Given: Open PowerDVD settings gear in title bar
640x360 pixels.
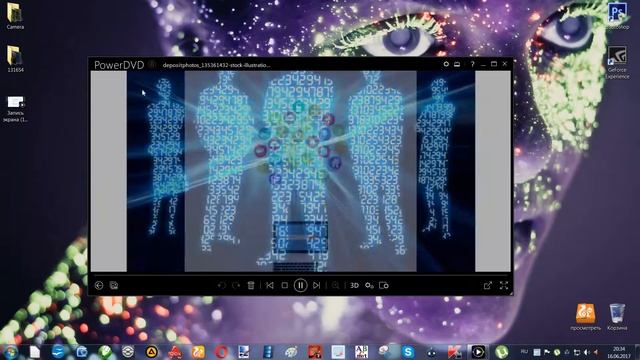Looking at the screenshot, I should tap(446, 64).
